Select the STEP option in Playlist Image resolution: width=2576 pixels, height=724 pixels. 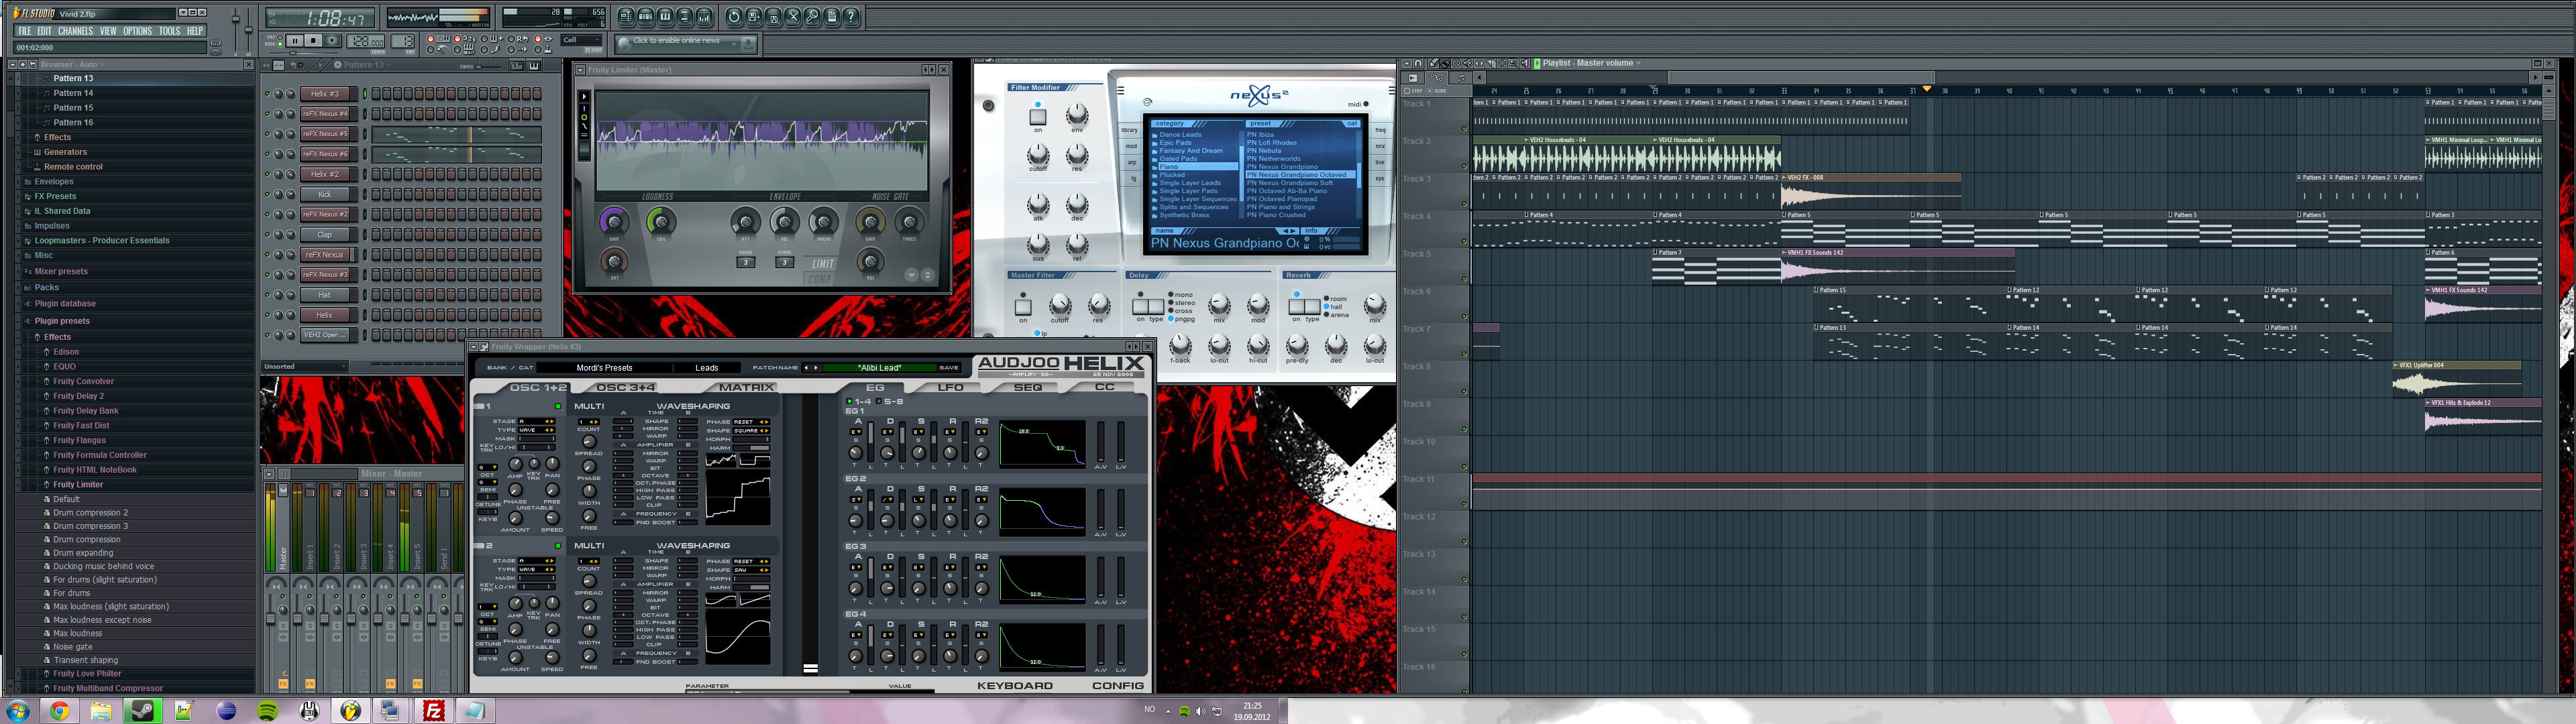tap(1414, 91)
